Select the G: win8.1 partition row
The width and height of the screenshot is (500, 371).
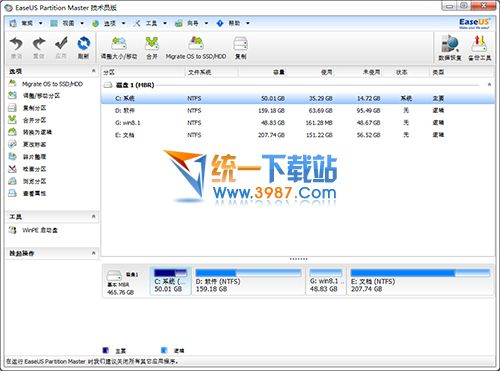point(298,123)
